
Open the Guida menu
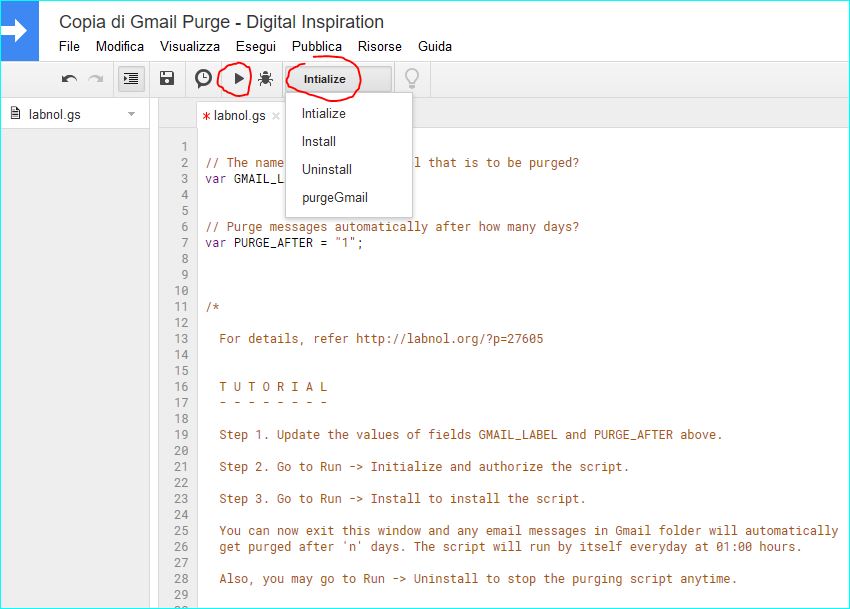click(435, 47)
